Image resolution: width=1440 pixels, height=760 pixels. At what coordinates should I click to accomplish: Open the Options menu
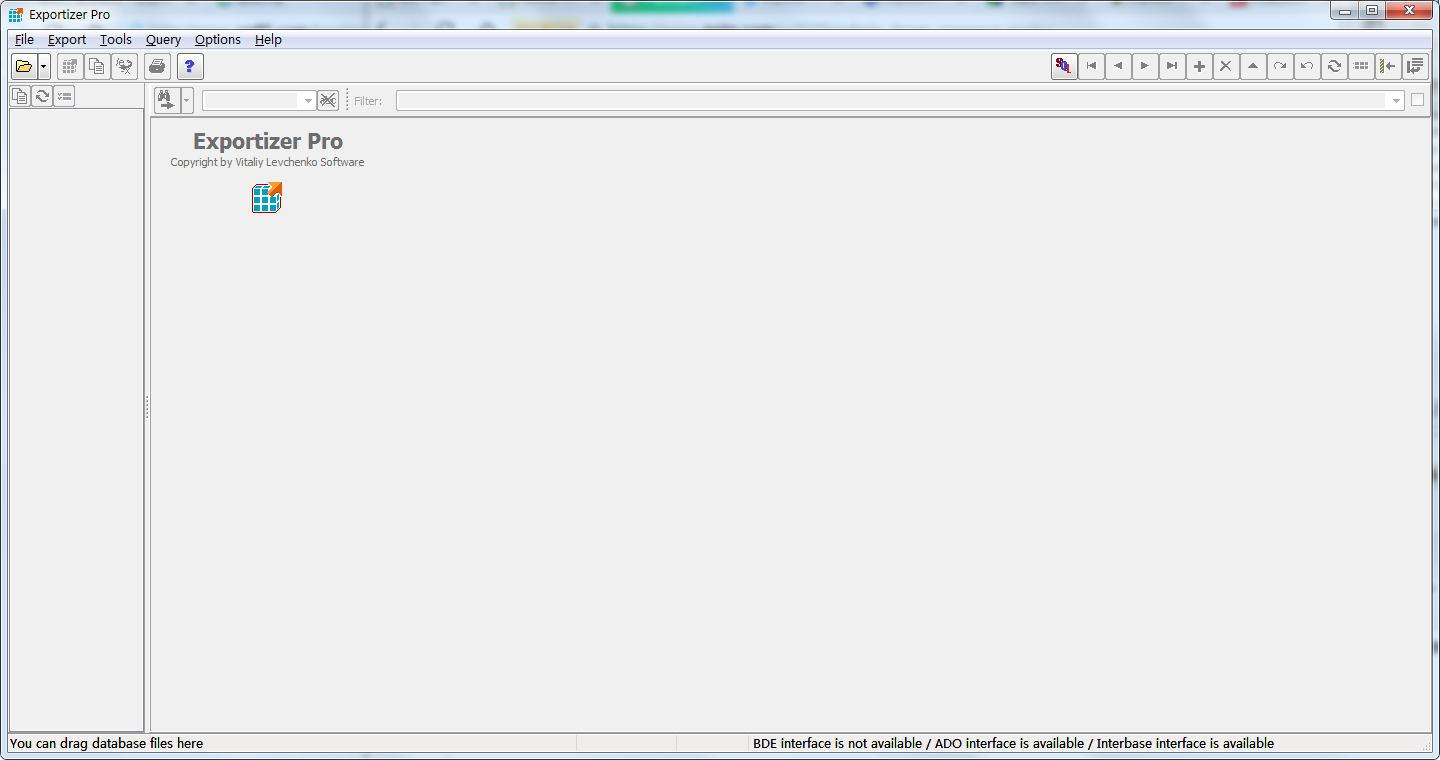point(218,40)
